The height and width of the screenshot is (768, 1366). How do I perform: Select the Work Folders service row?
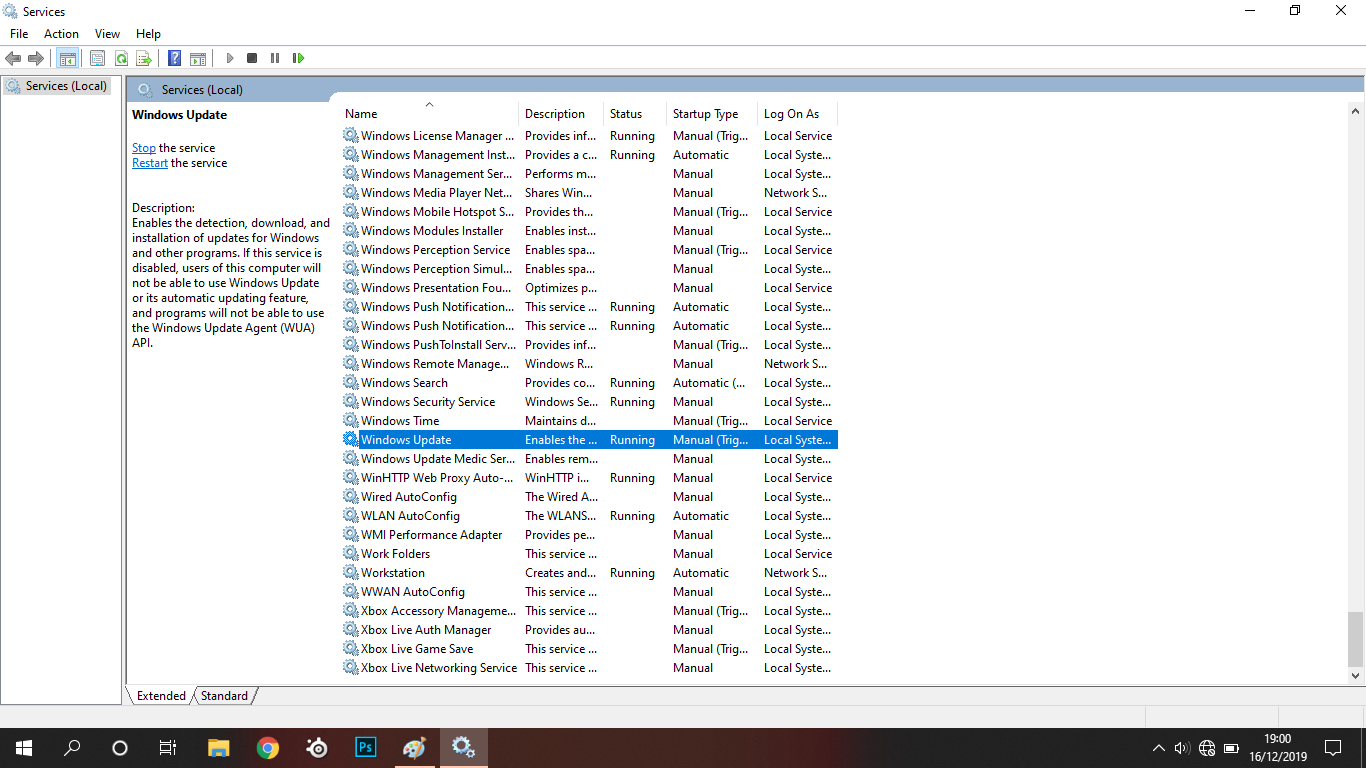point(589,554)
